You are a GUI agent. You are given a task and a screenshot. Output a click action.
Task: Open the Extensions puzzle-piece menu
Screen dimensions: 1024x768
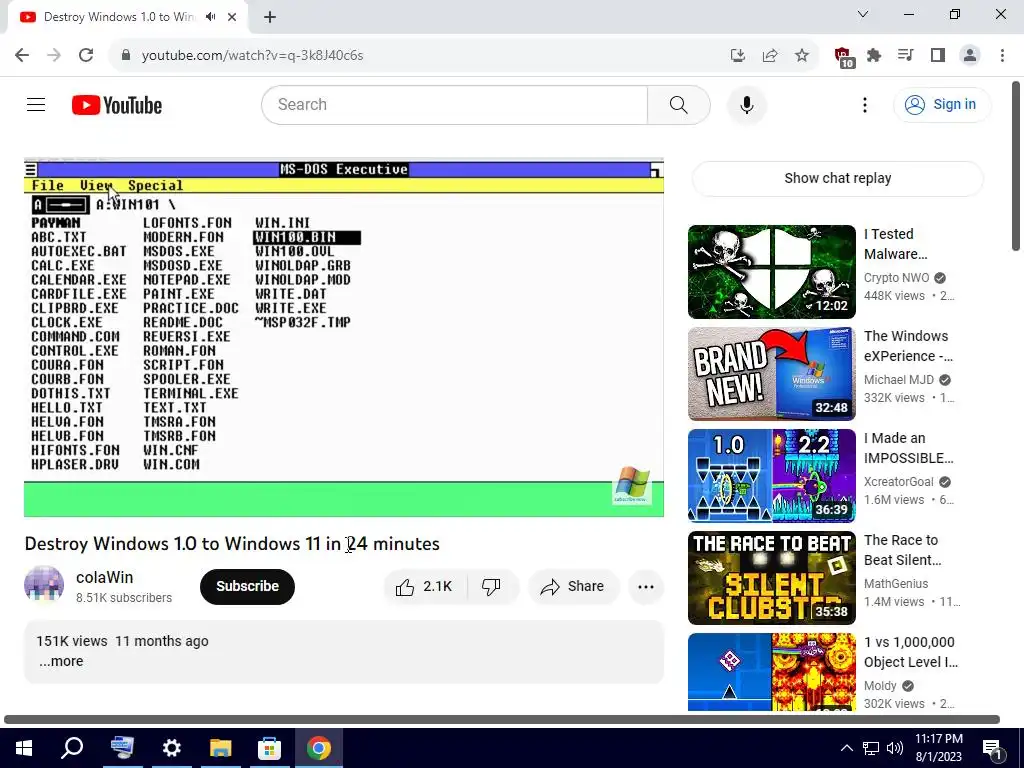874,56
